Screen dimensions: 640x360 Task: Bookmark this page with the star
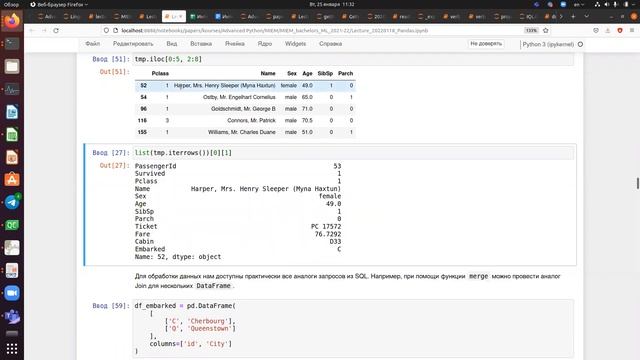tap(546, 31)
